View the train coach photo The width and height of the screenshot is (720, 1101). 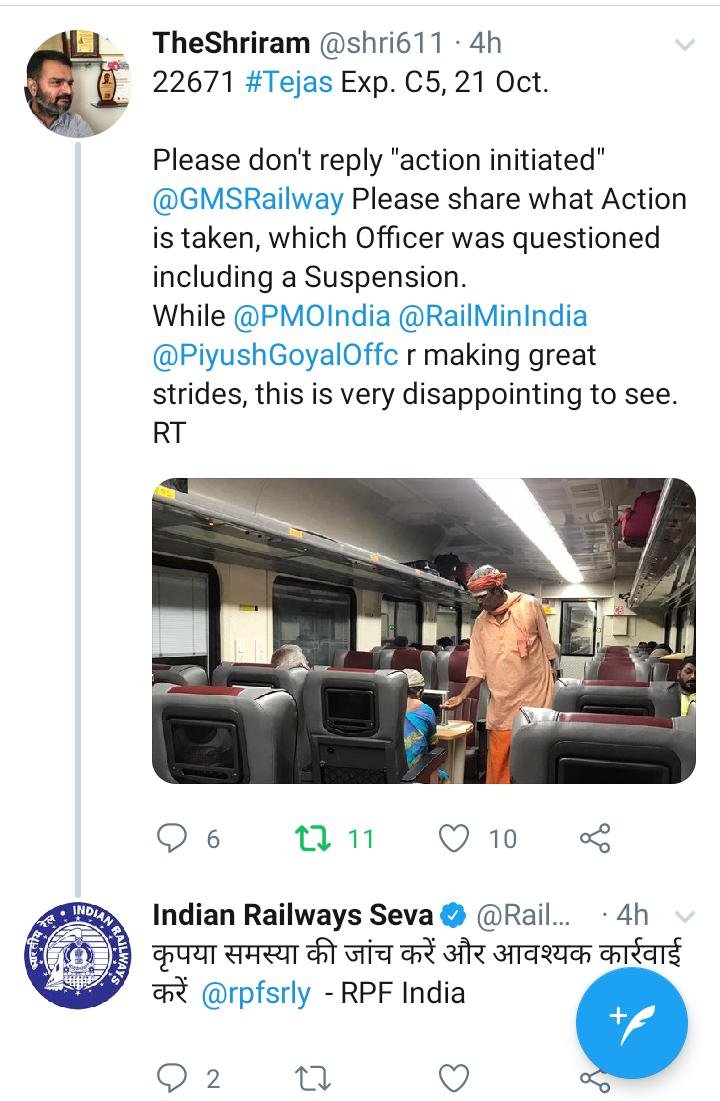point(423,630)
